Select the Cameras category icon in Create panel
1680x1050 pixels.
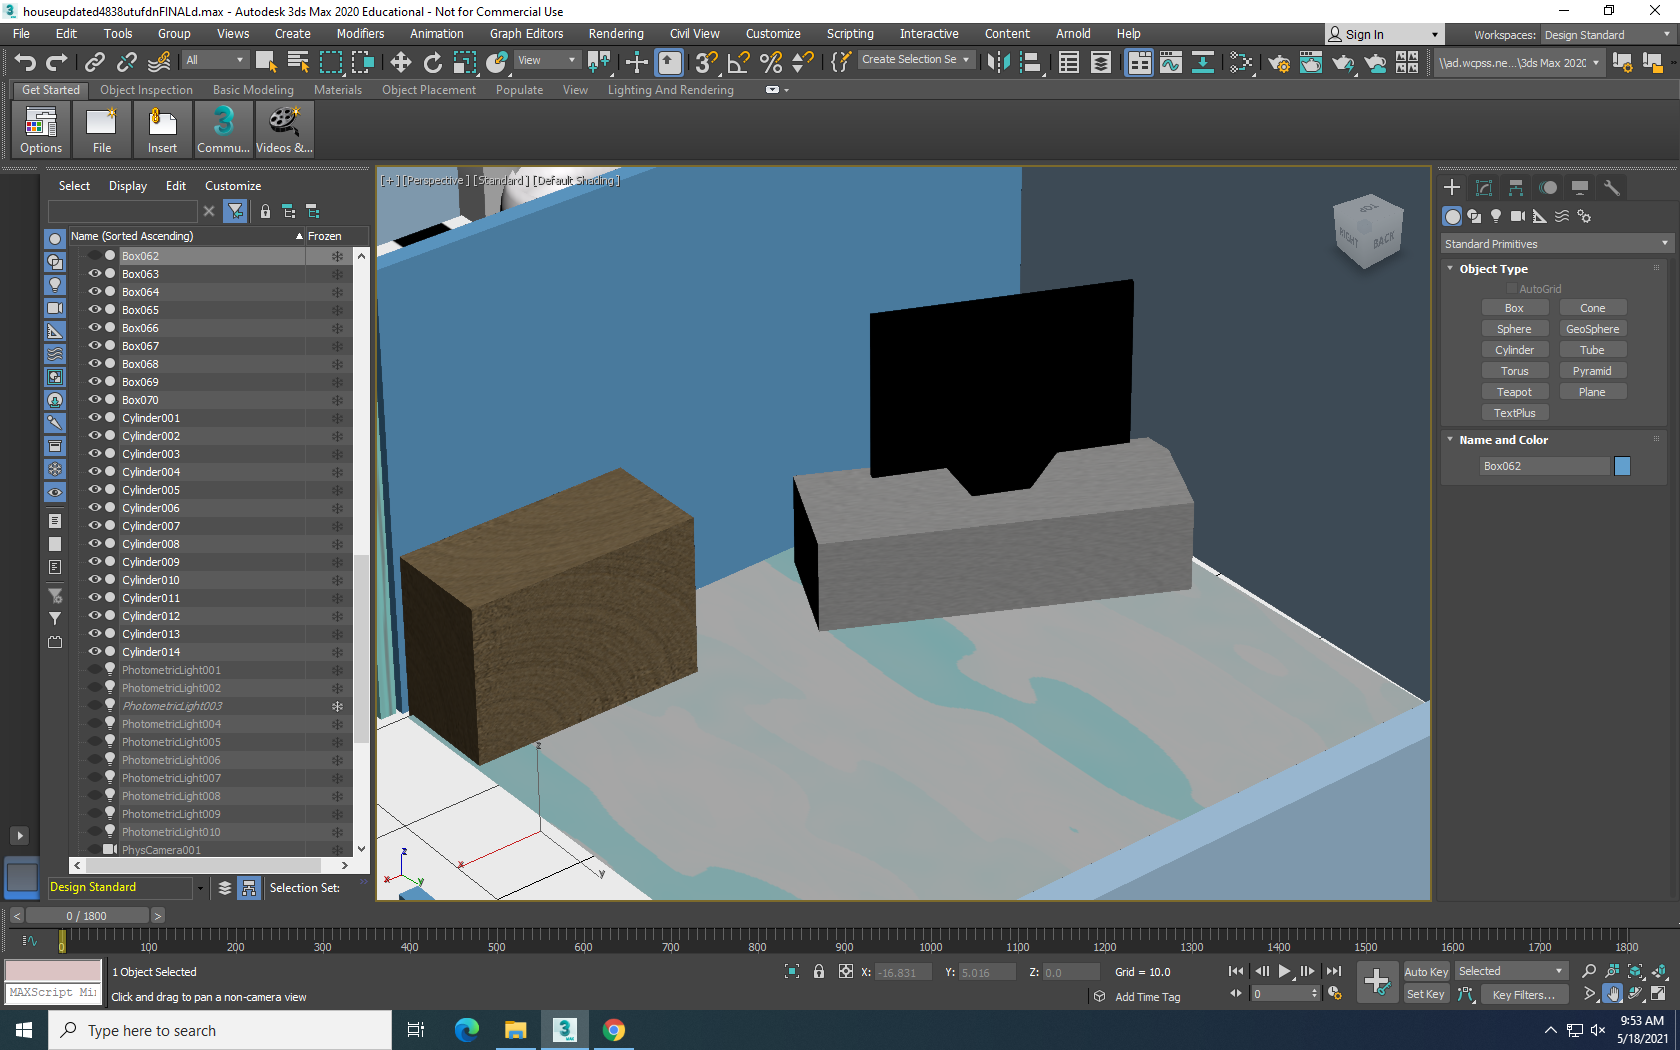pyautogui.click(x=1518, y=216)
